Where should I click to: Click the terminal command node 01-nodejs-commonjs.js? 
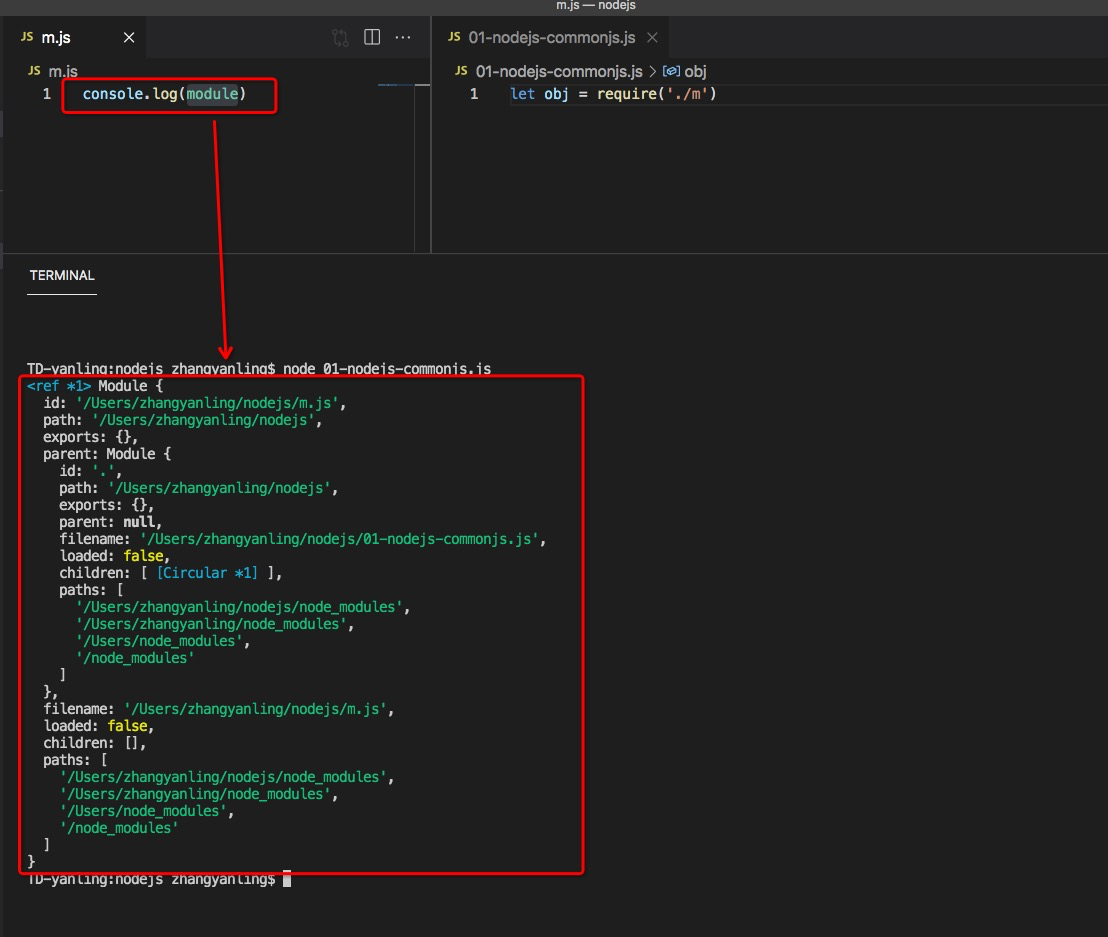coord(387,369)
